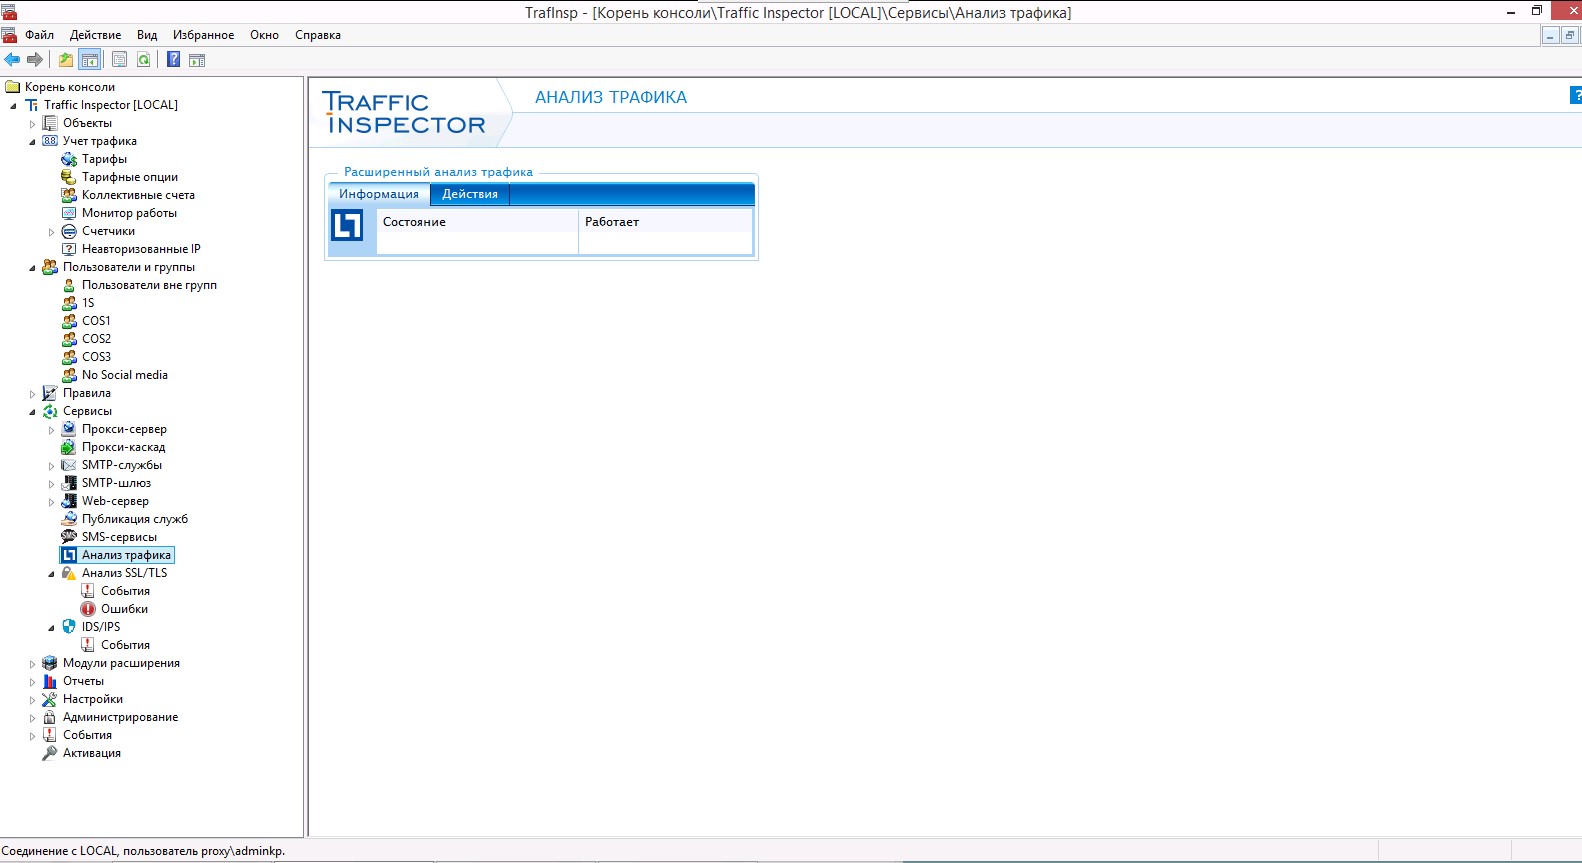Expand the Объекты tree node

pos(32,124)
